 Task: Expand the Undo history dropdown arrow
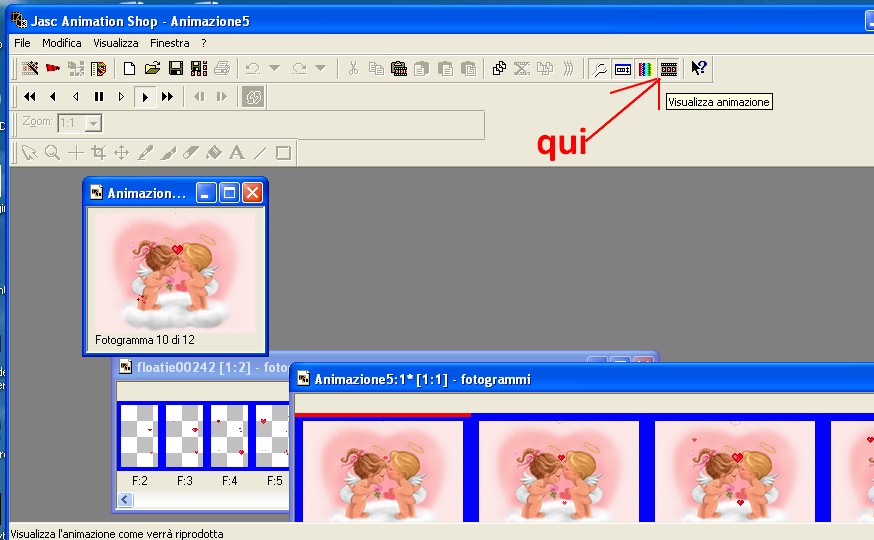tap(274, 68)
